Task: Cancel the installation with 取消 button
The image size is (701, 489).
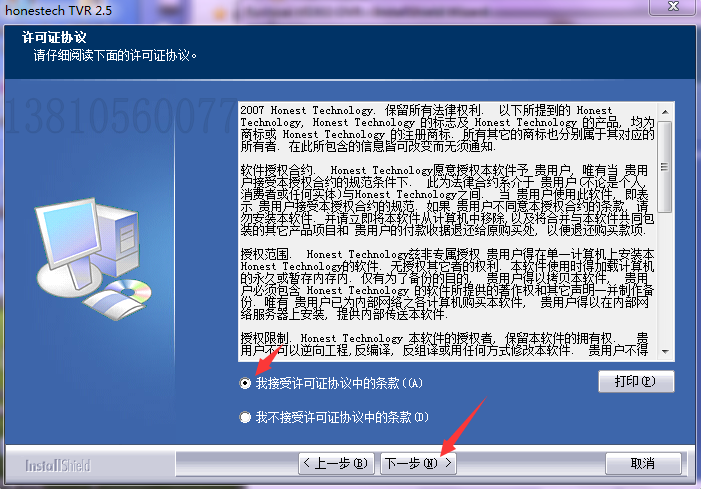Action: [x=643, y=464]
